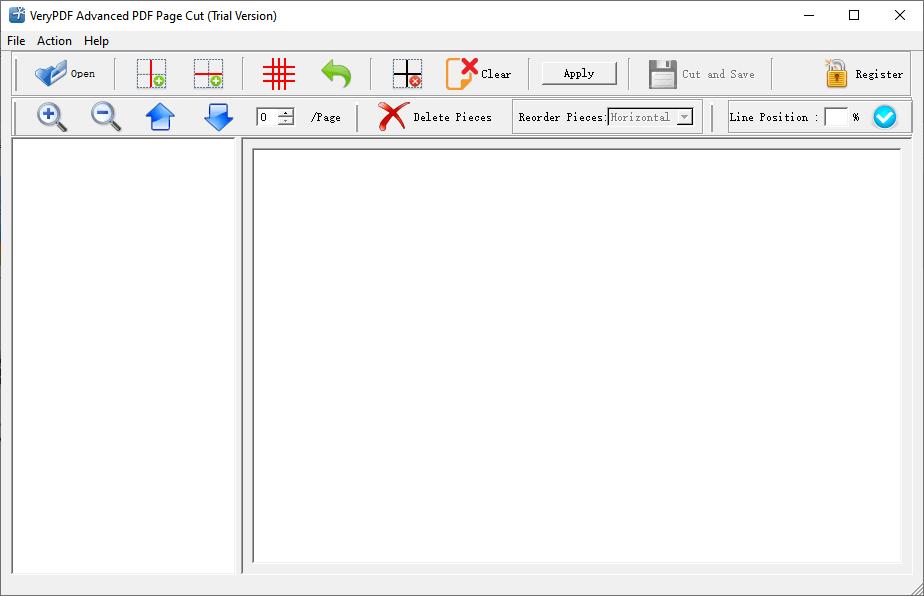Zoom out with the magnifier minus icon
Viewport: 924px width, 596px height.
[x=106, y=117]
